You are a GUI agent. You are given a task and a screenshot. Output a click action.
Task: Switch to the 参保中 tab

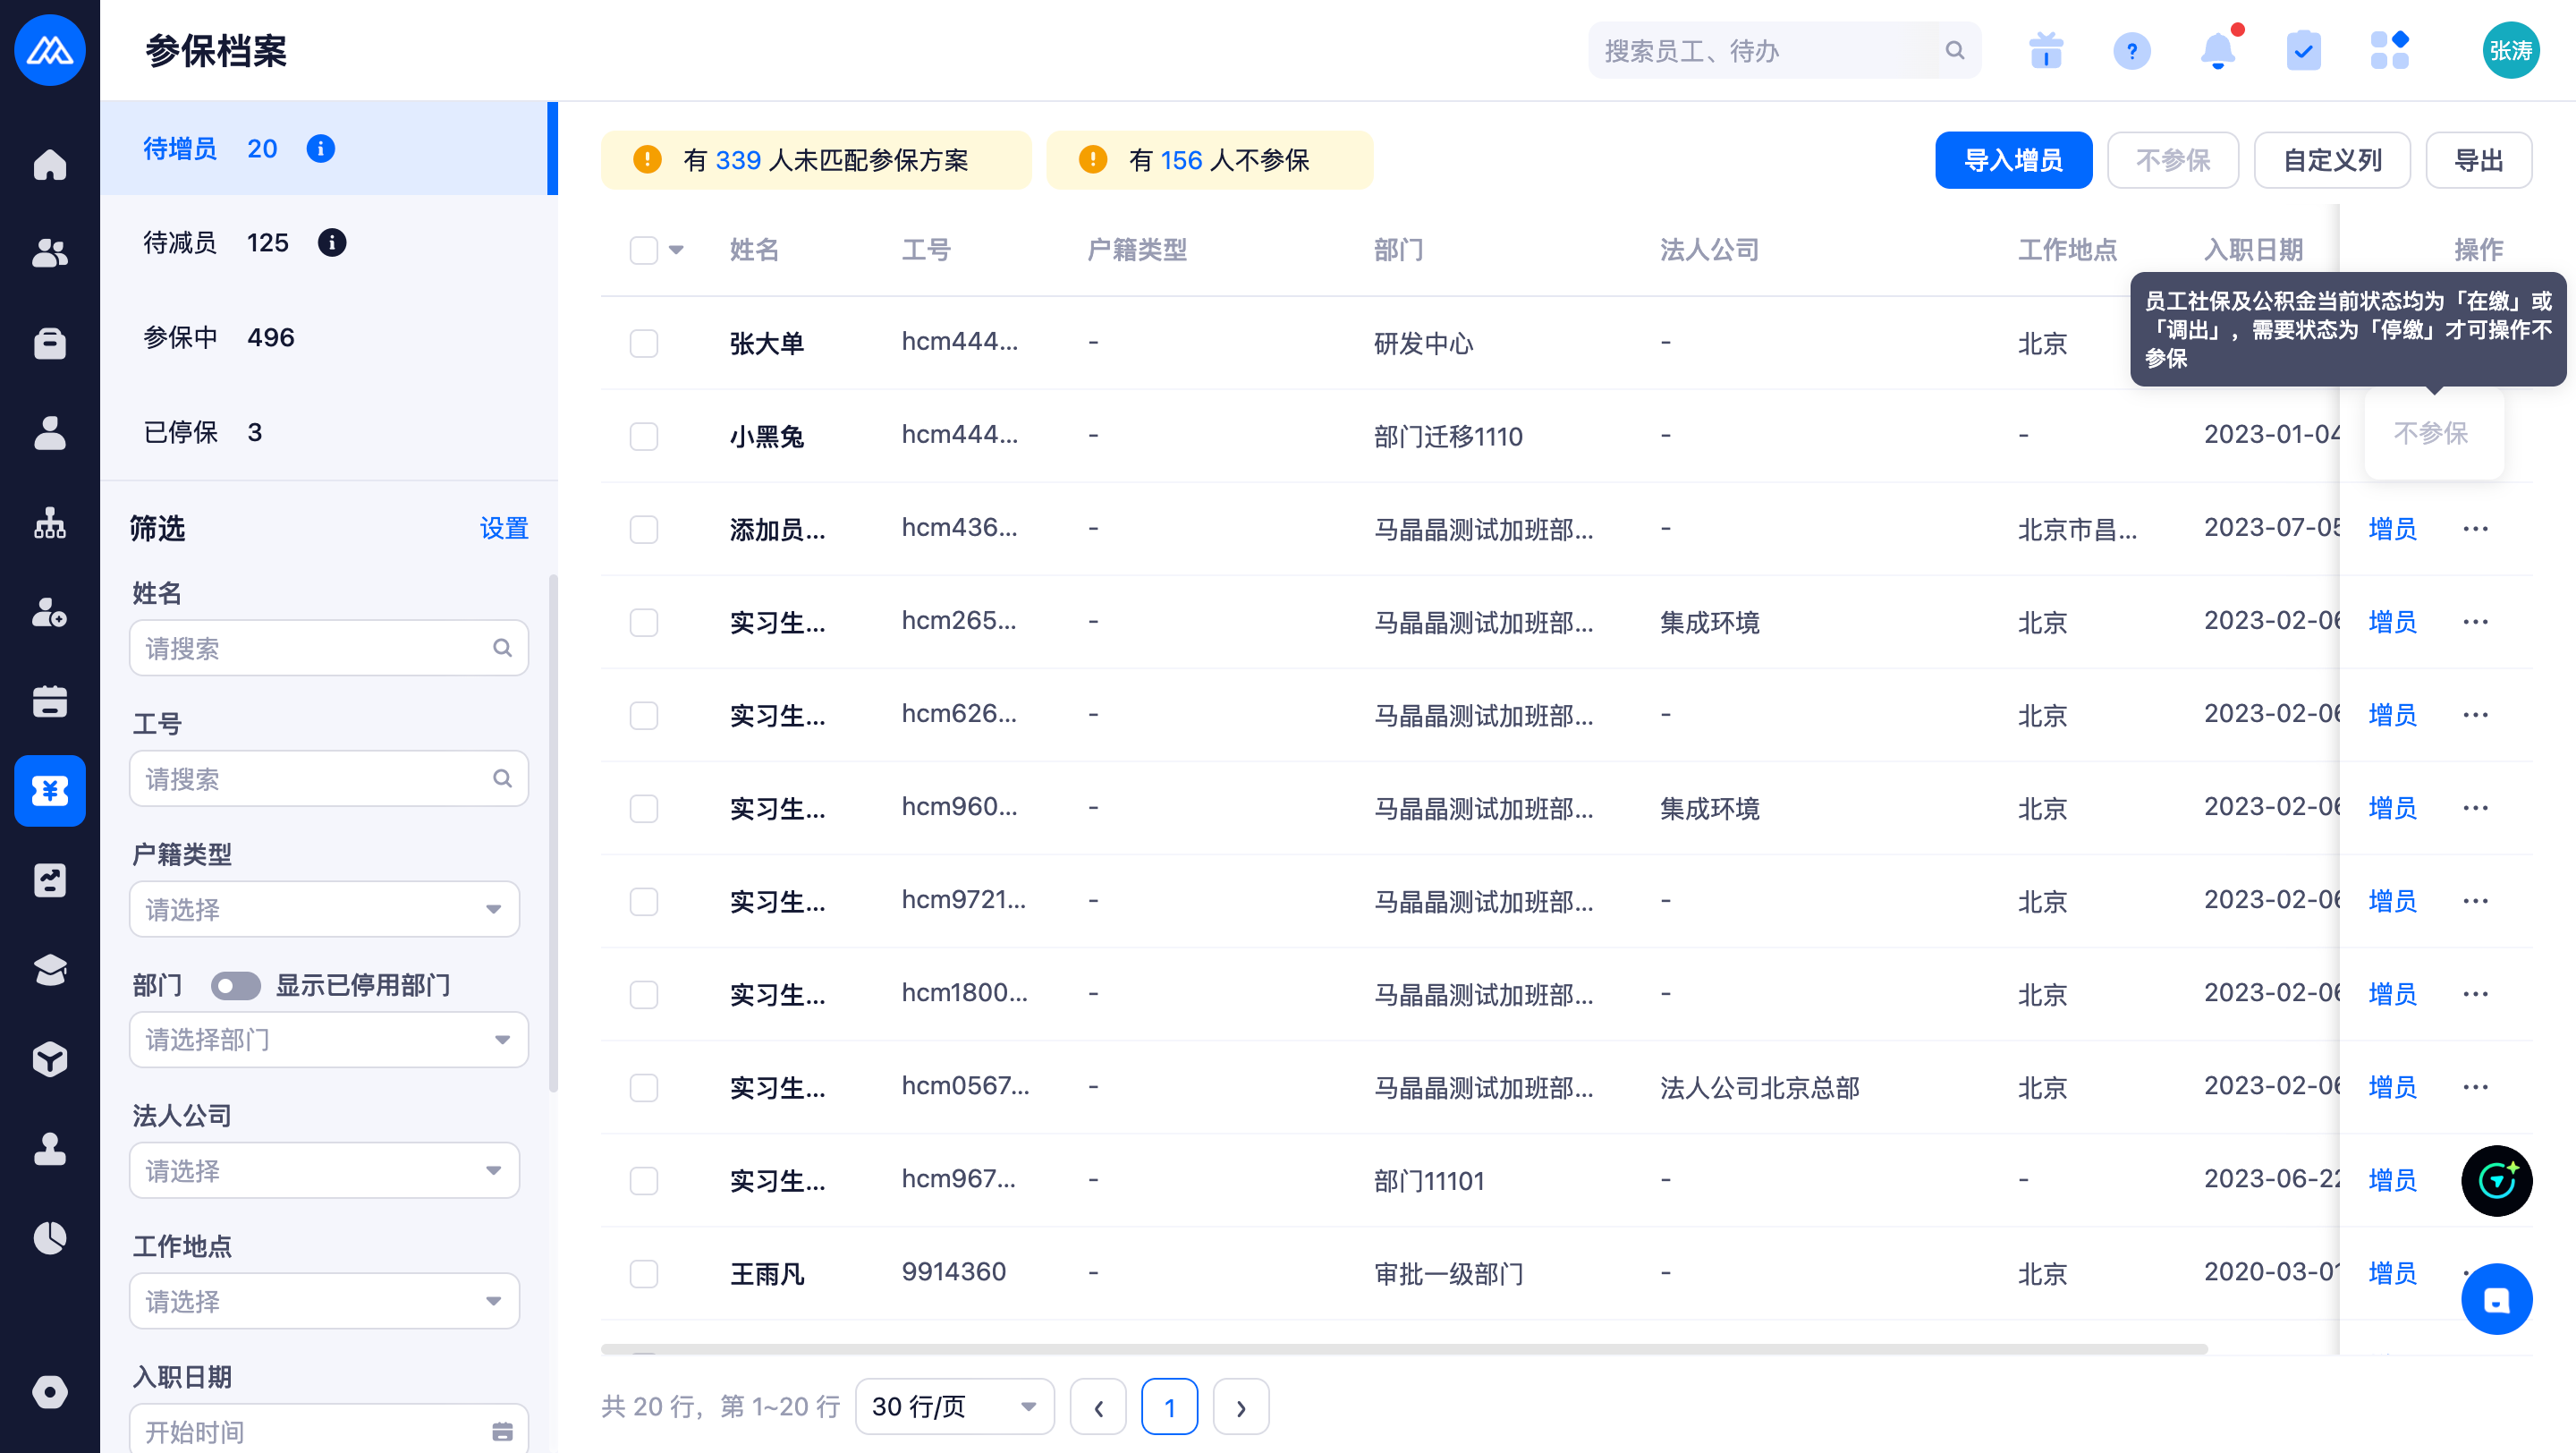point(220,338)
